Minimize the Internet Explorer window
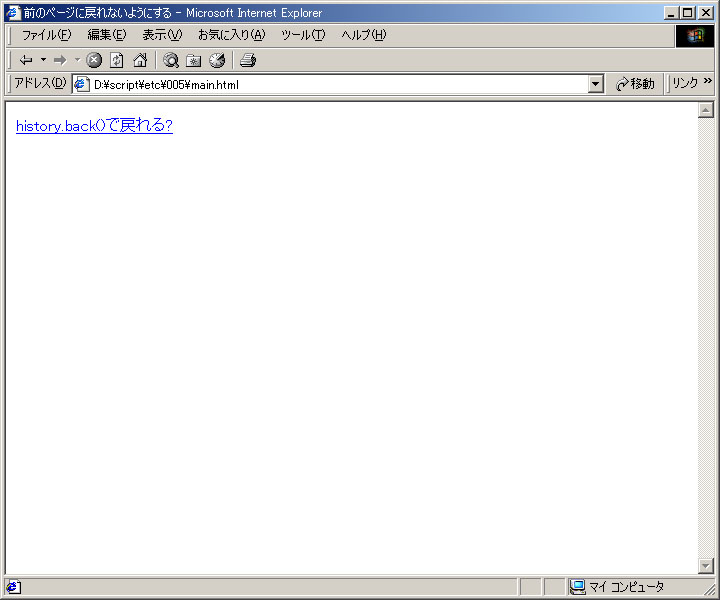 [671, 13]
